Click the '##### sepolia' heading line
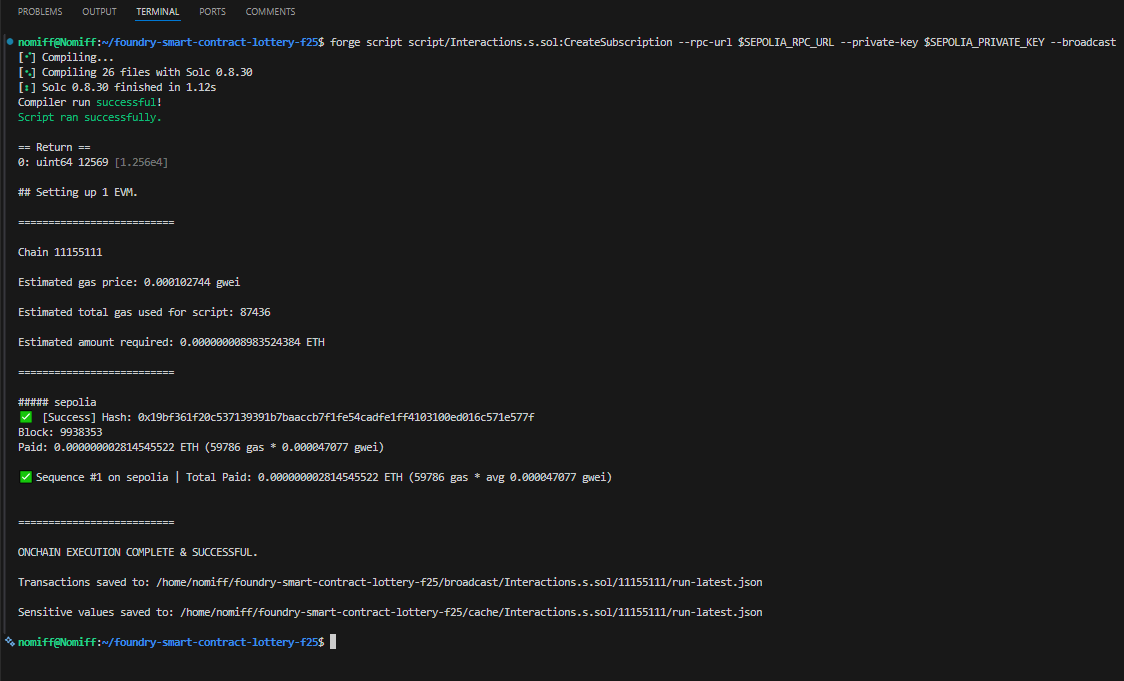 click(x=57, y=402)
